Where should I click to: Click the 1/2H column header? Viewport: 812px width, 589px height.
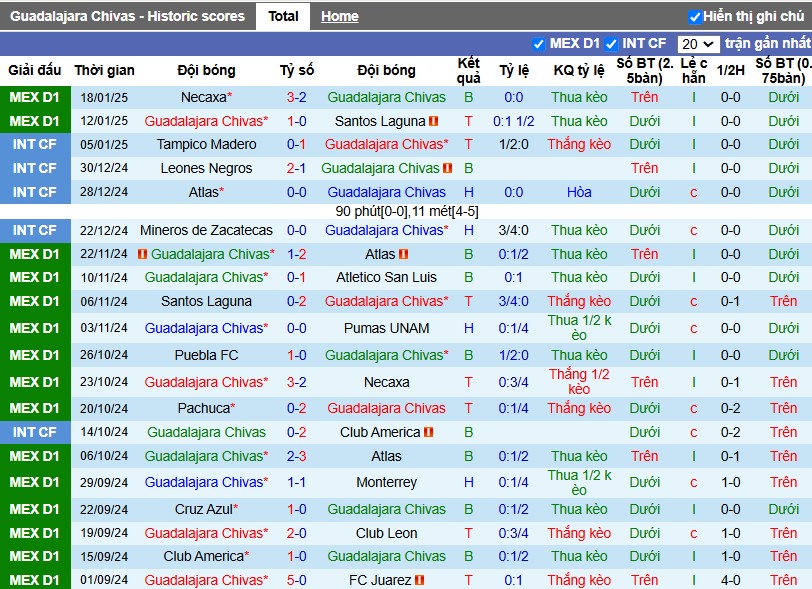pos(730,70)
